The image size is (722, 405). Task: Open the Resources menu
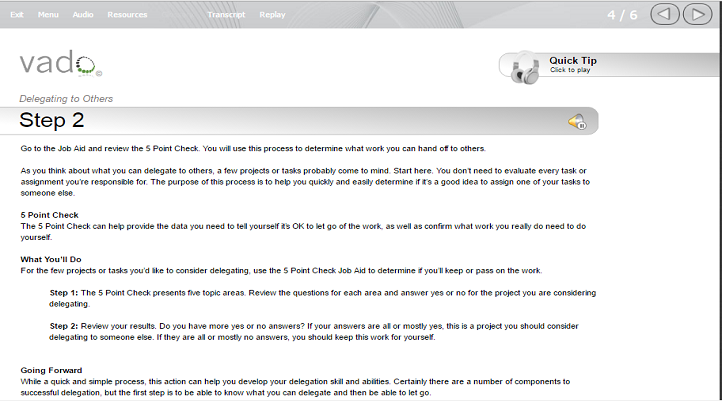pos(127,15)
